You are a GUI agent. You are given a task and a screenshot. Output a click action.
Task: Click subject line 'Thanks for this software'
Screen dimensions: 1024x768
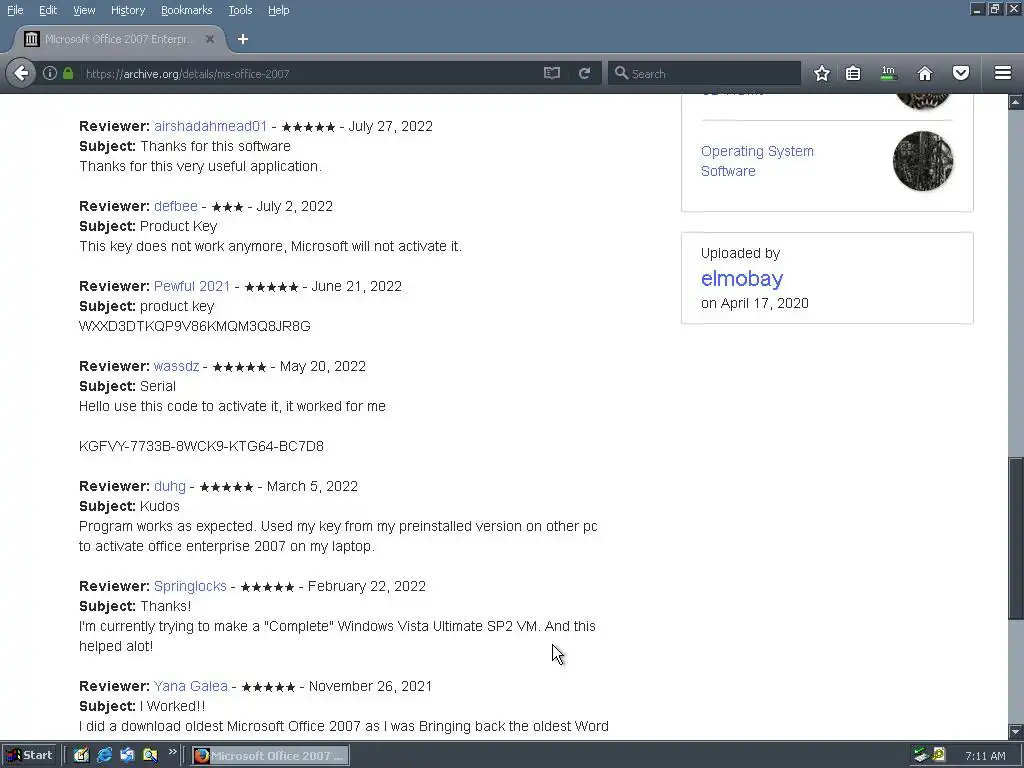tap(216, 146)
